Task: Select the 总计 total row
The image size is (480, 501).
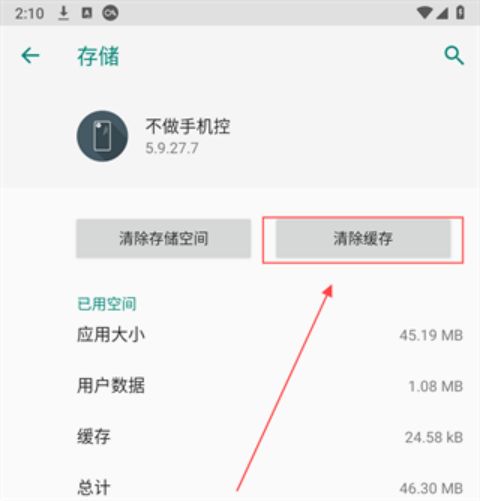Action: coord(270,488)
